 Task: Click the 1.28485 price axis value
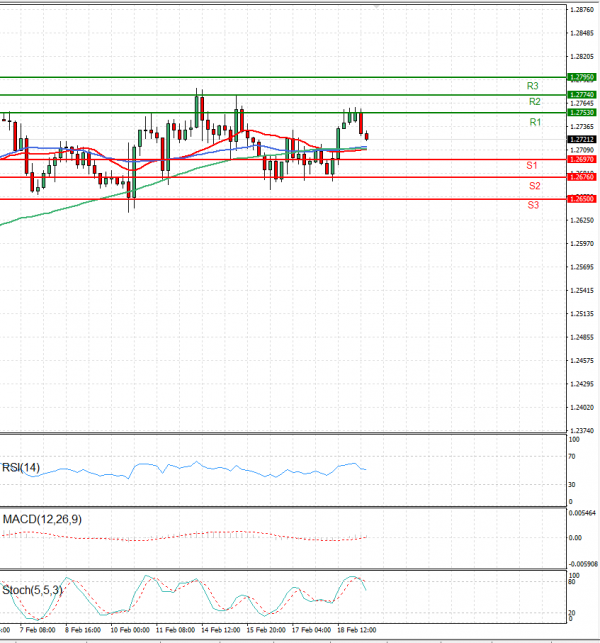[x=582, y=33]
